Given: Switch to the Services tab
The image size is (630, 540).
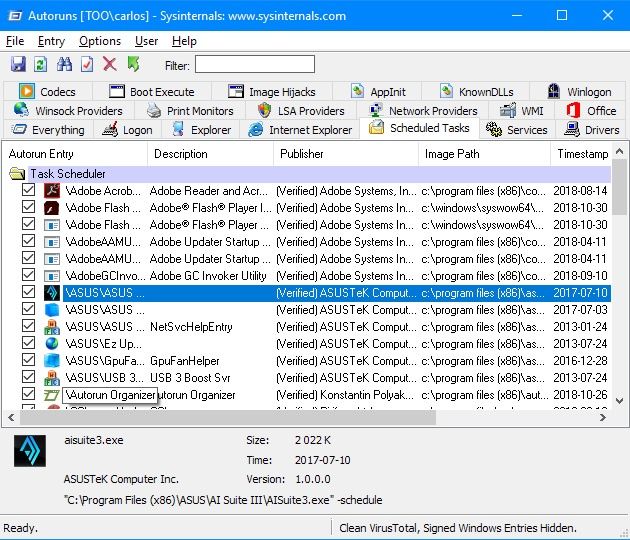Looking at the screenshot, I should click(x=517, y=130).
